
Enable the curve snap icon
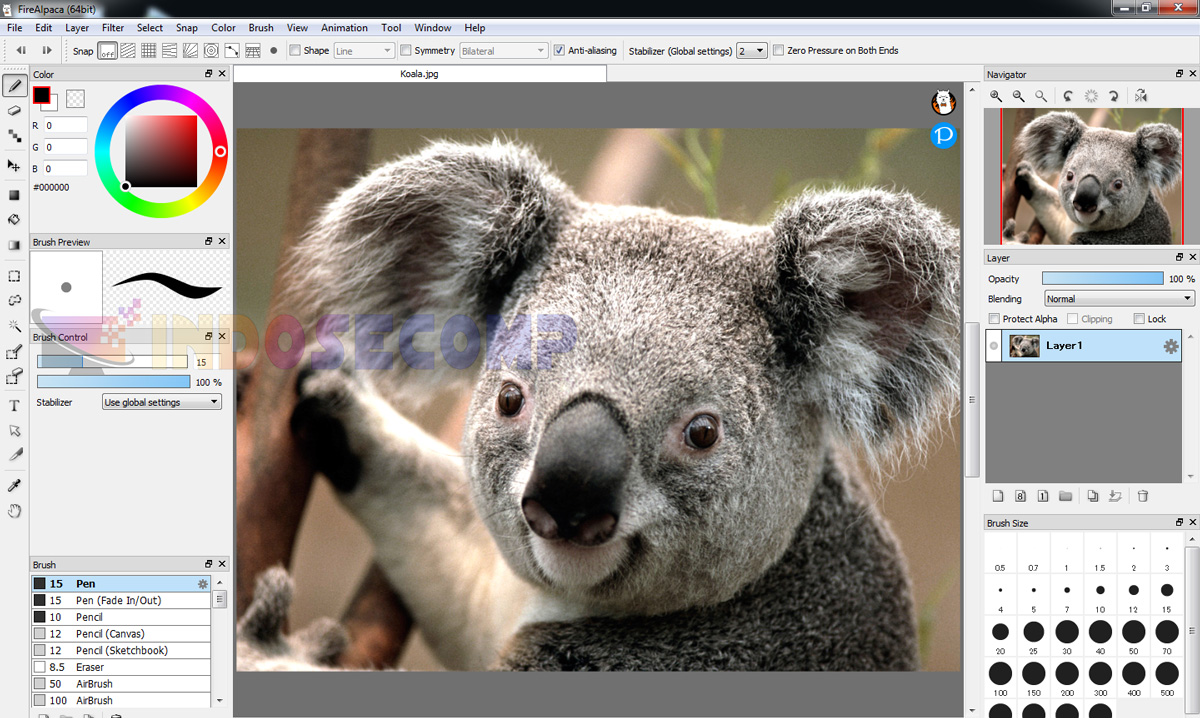pyautogui.click(x=232, y=50)
